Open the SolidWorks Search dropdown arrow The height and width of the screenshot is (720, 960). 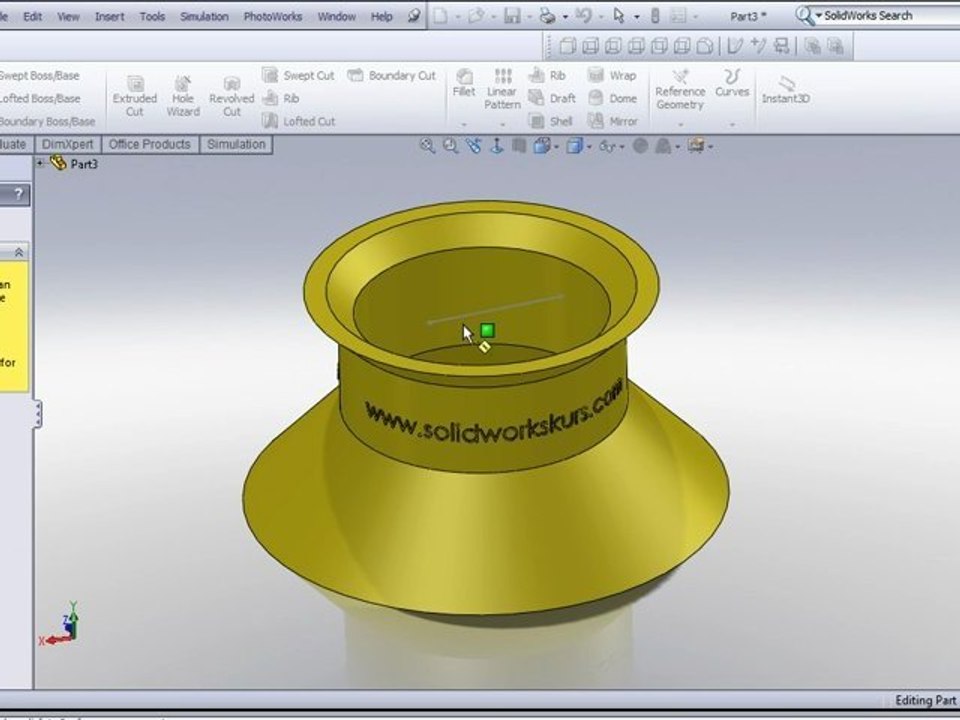pos(819,15)
